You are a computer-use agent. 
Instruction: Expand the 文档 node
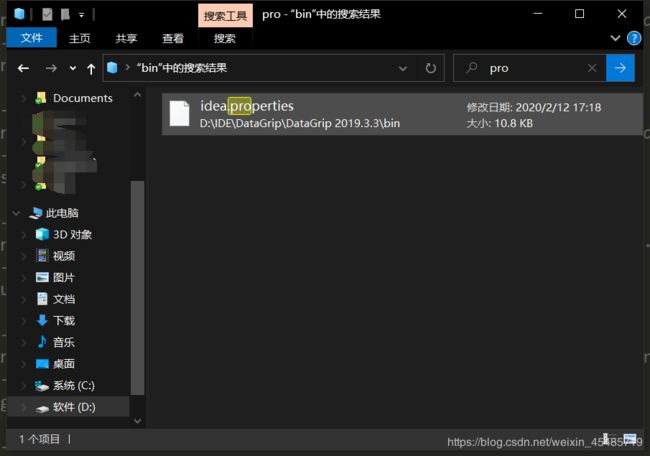23,300
